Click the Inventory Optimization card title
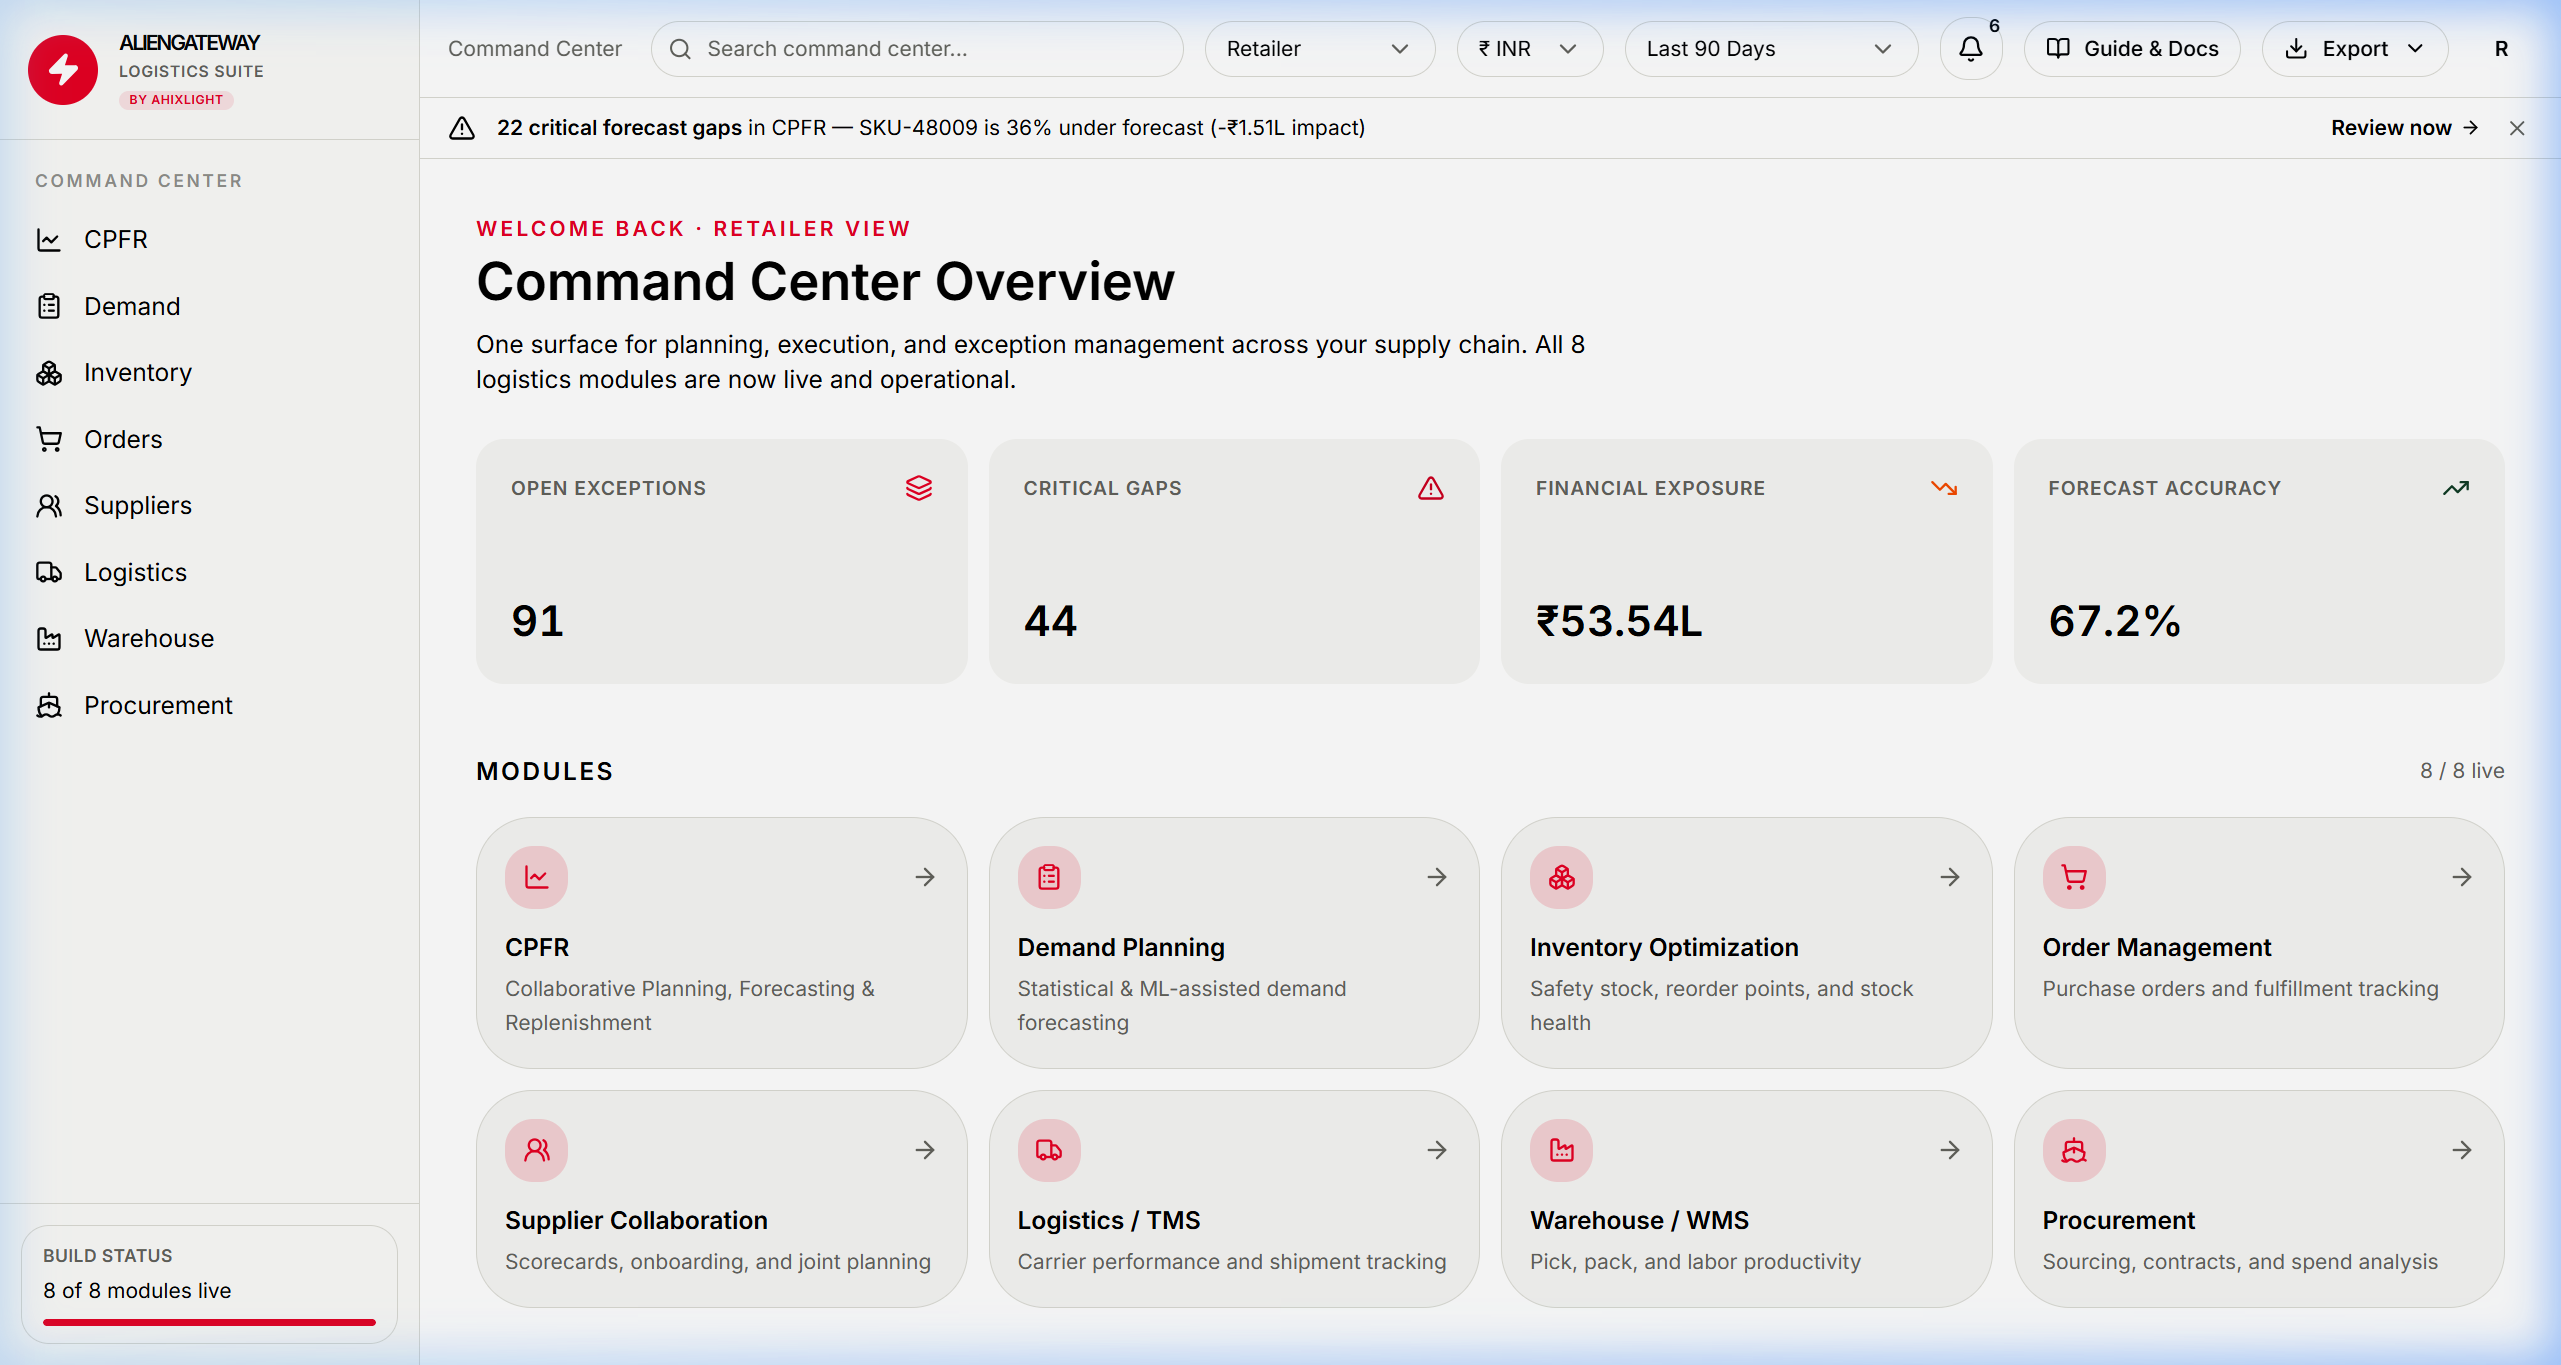Screen dimensions: 2561x1365 coord(1664,947)
